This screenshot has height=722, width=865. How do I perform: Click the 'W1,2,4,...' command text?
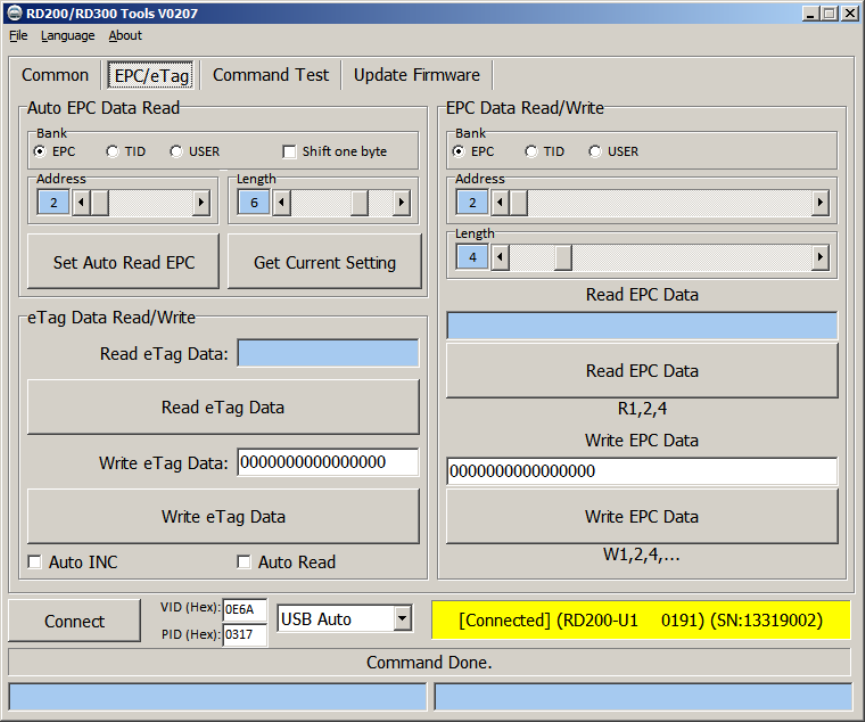[642, 554]
